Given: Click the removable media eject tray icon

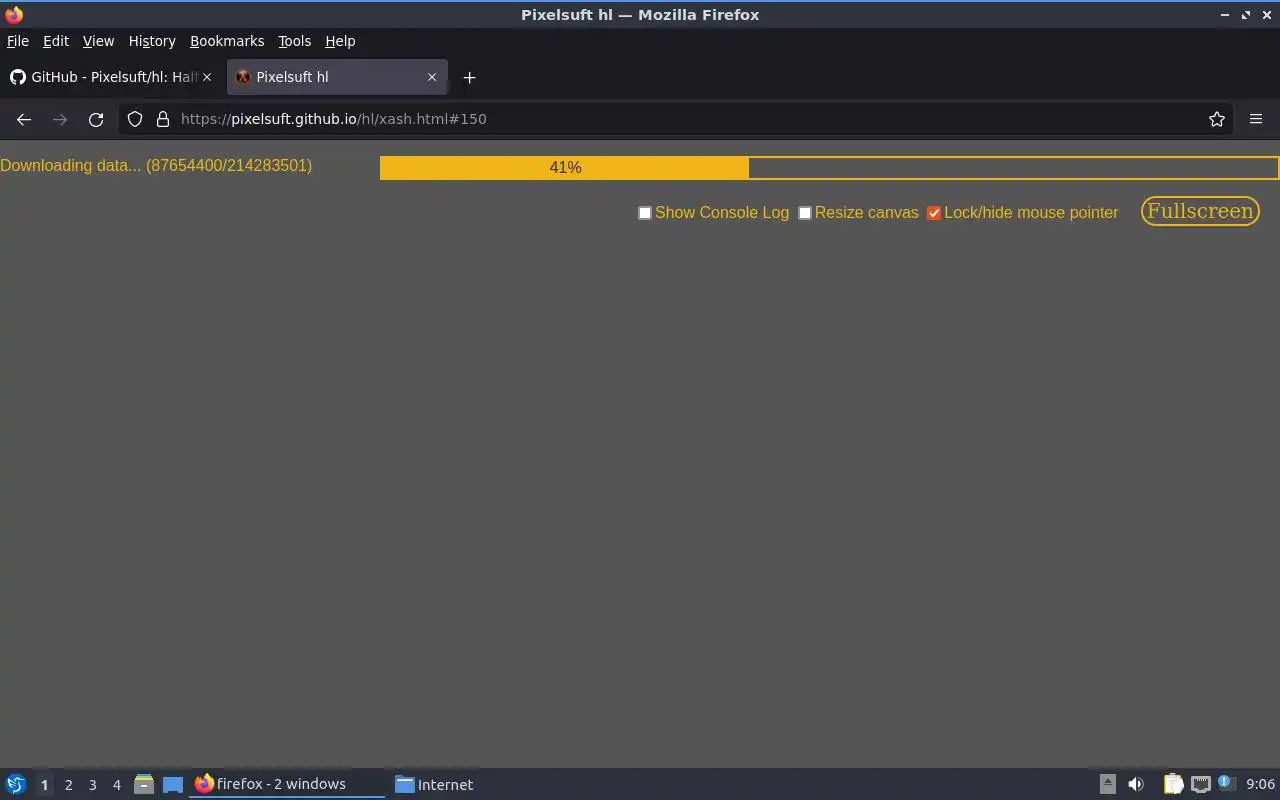Looking at the screenshot, I should [x=1107, y=784].
